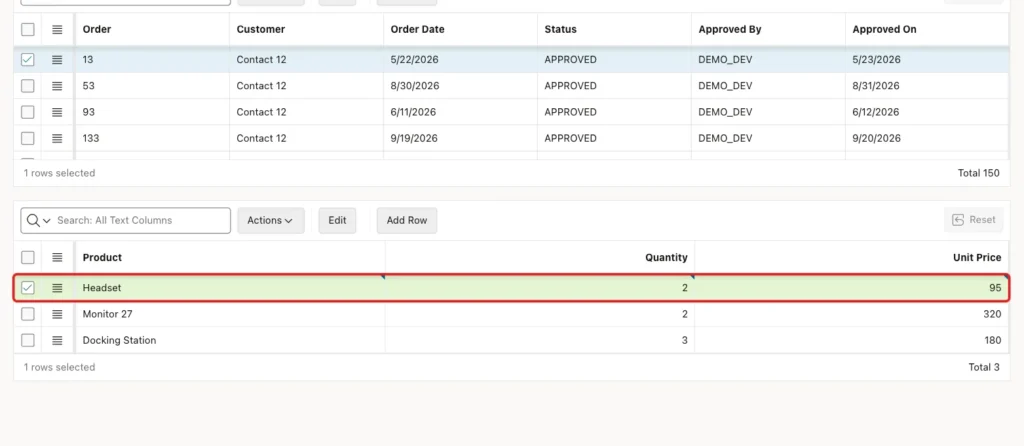
Task: Check the Docking Station row checkbox
Action: point(27,340)
